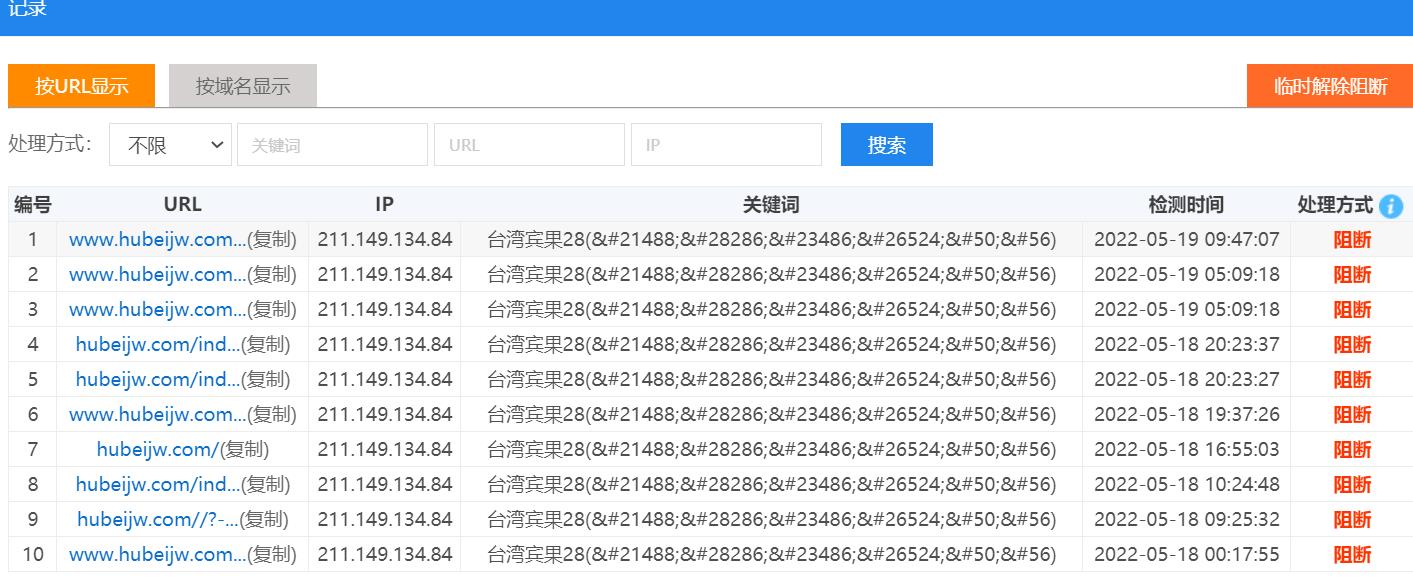Click the 搜索 search button
1413x587 pixels.
886,144
